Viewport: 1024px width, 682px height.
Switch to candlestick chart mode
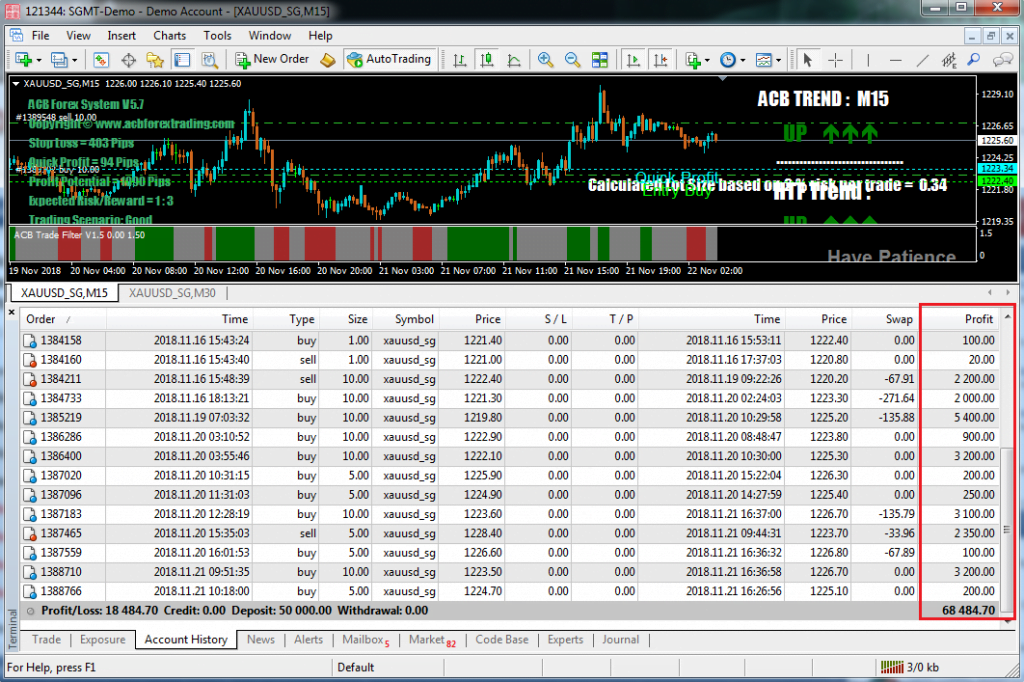point(487,60)
